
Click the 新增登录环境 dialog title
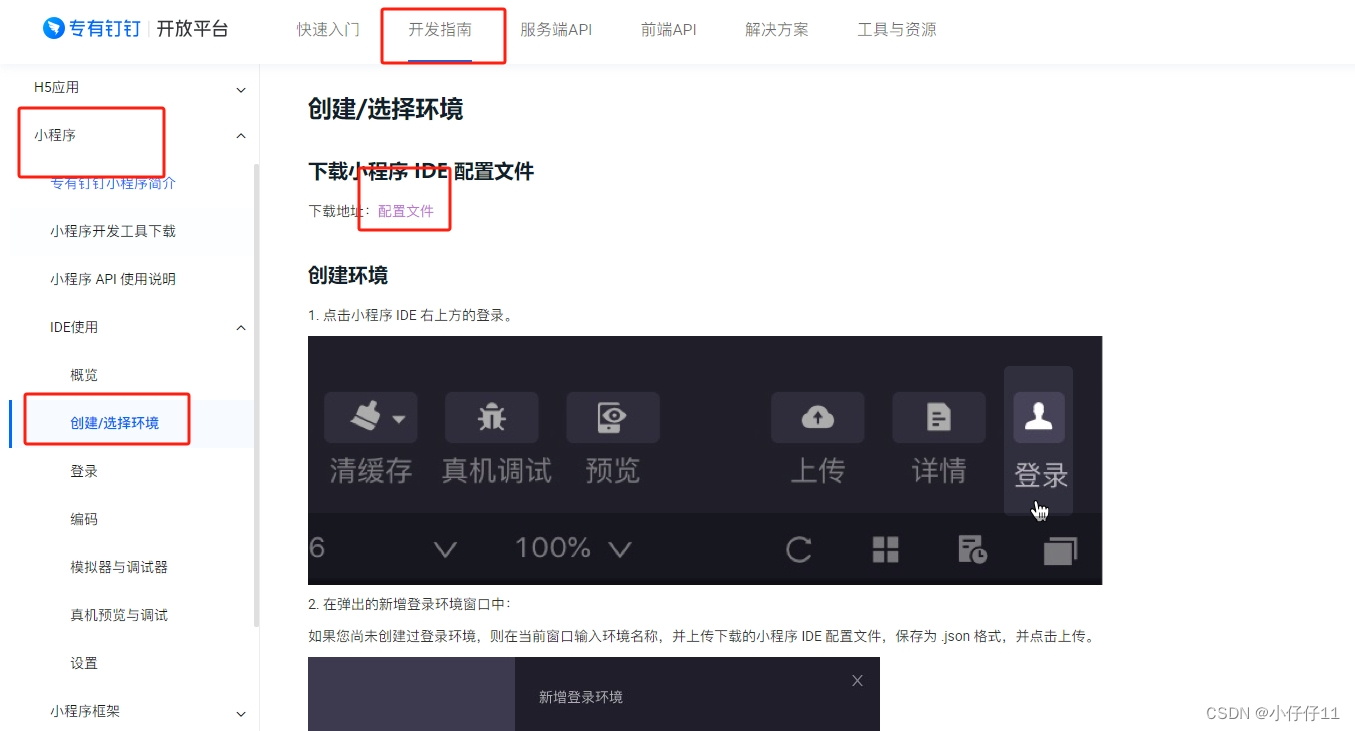coord(581,697)
